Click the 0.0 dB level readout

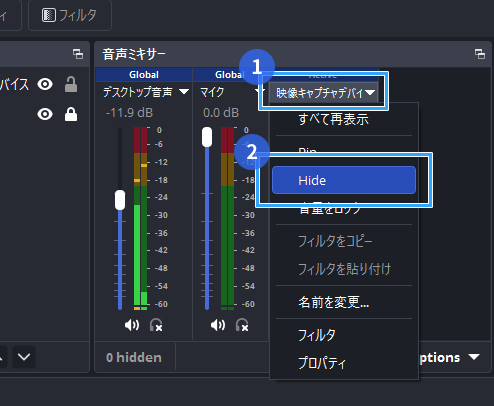[x=221, y=113]
